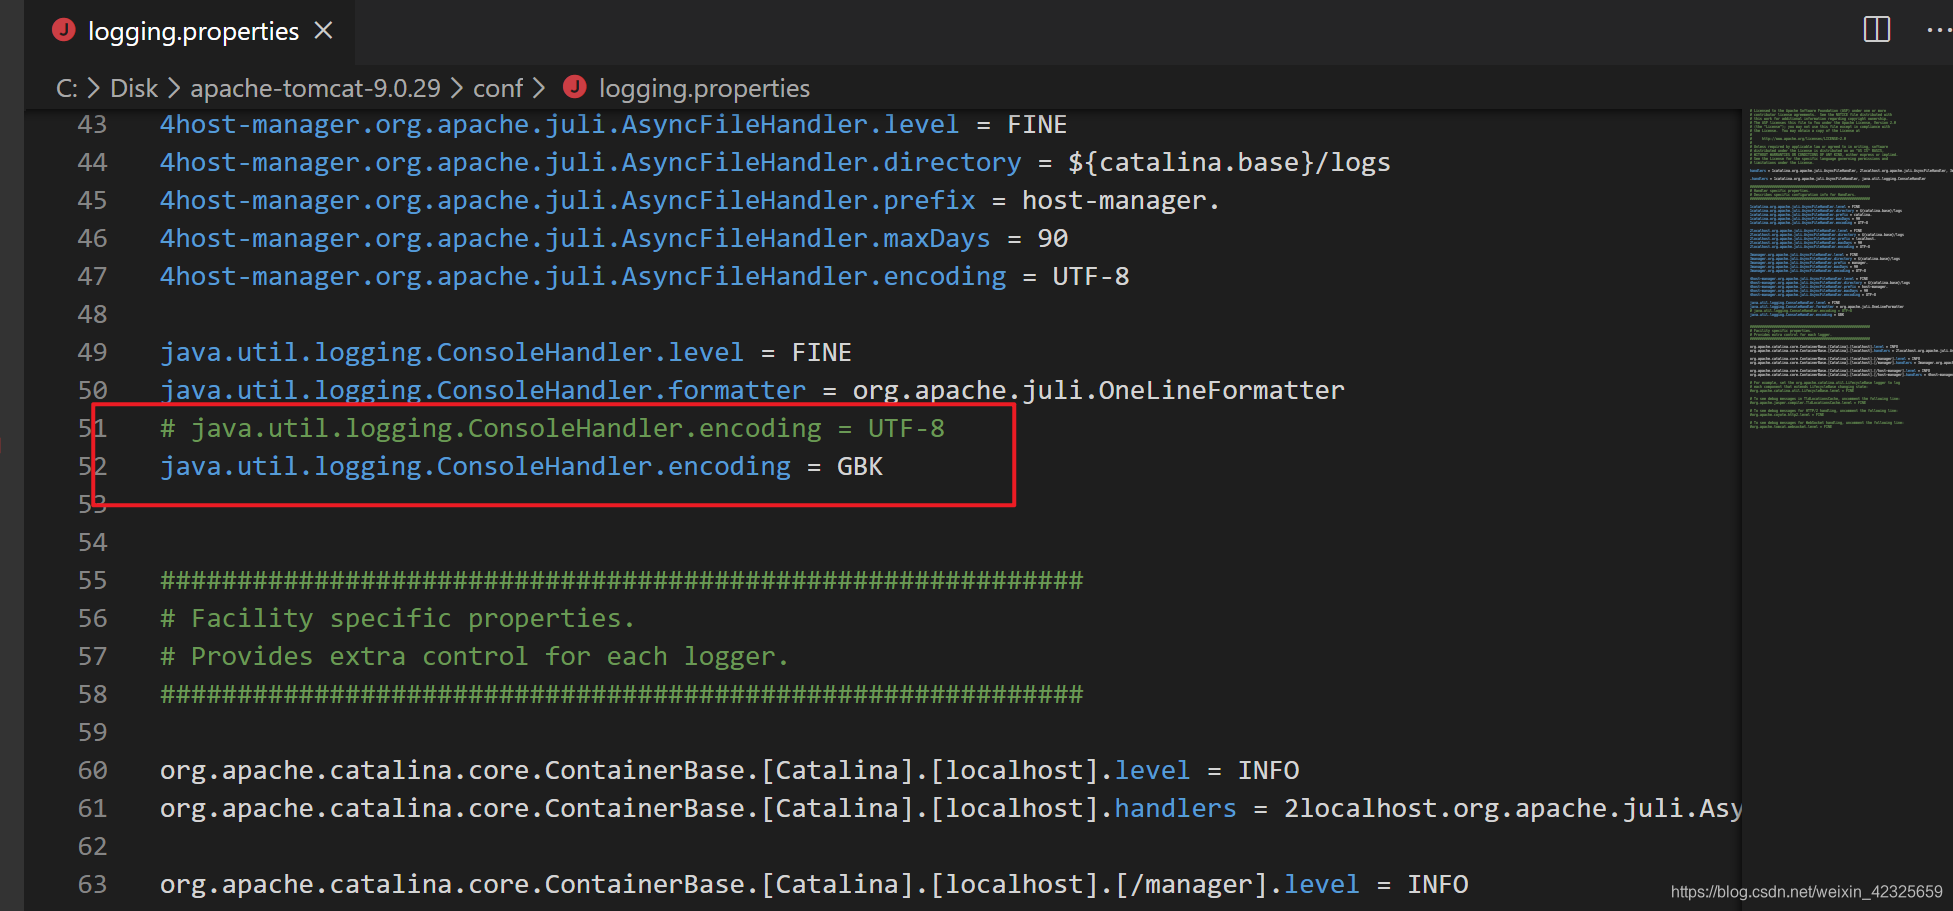This screenshot has width=1953, height=911.
Task: Expand the chevron after C: breadcrumb
Action: (x=94, y=88)
